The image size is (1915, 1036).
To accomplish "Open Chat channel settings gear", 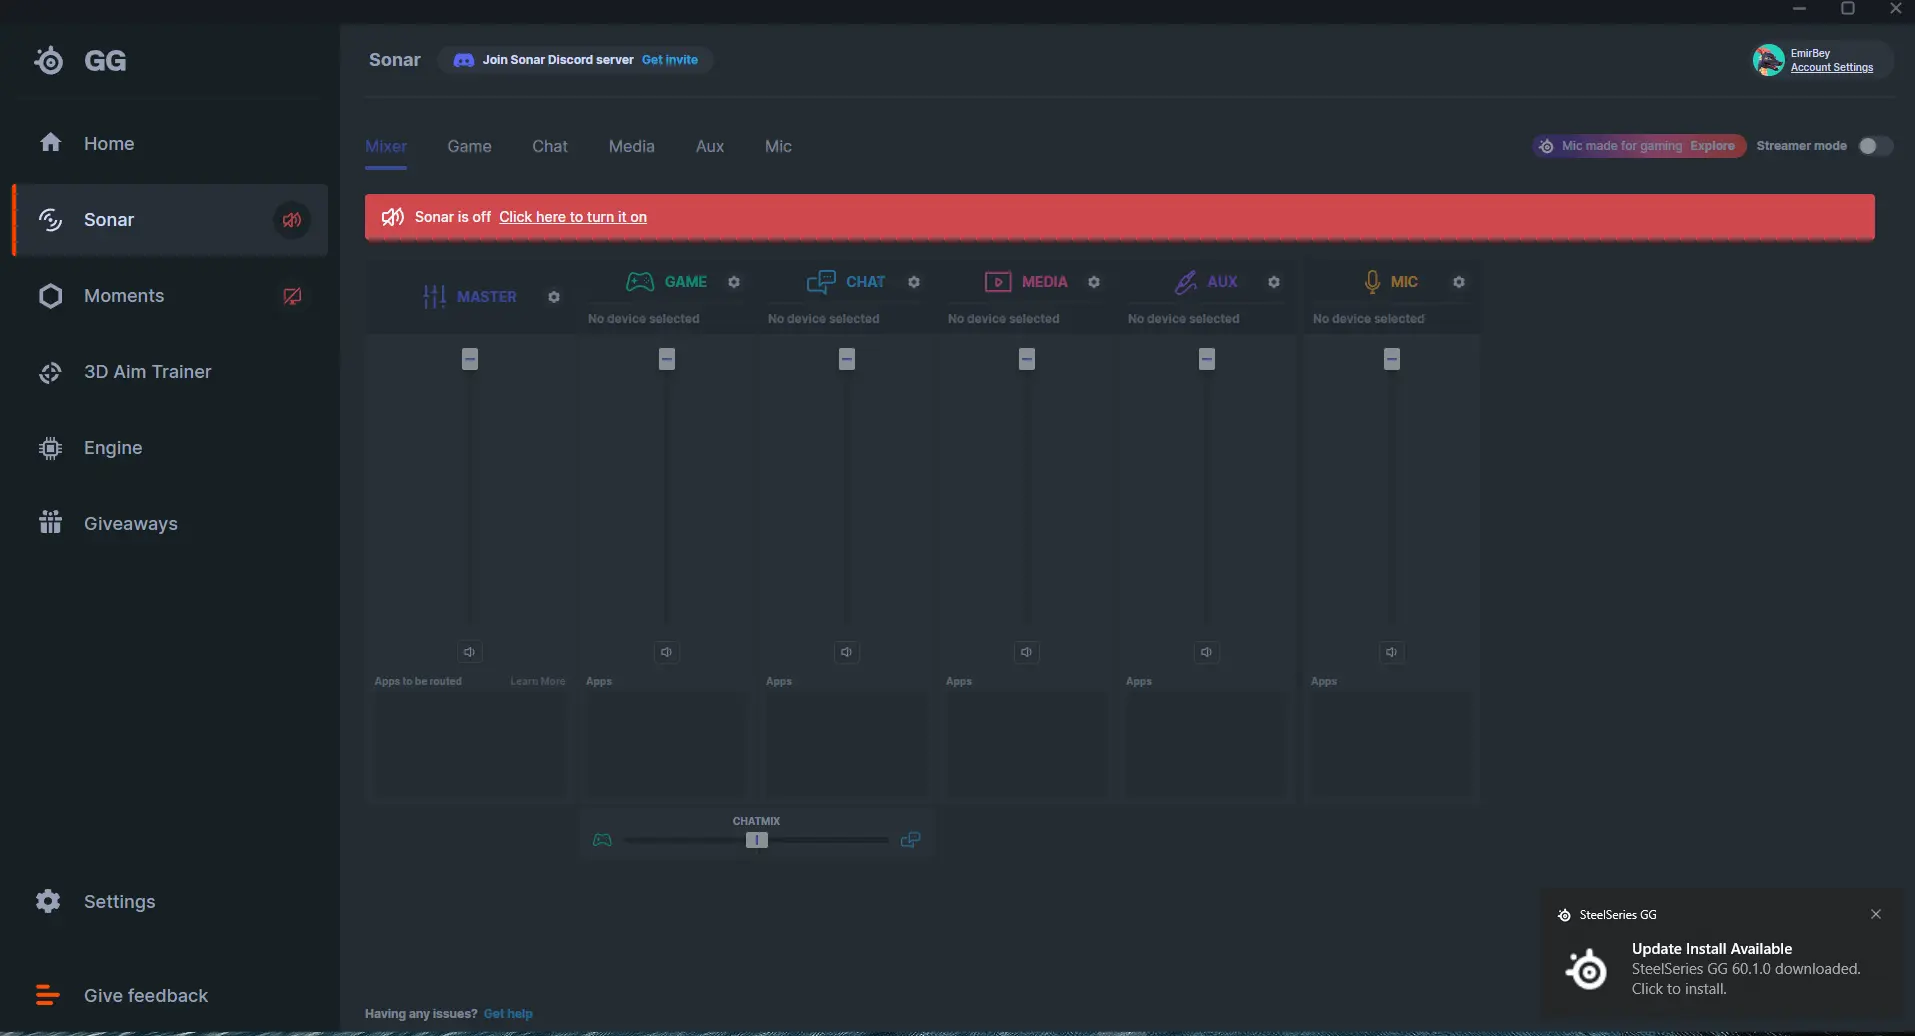I will (914, 282).
